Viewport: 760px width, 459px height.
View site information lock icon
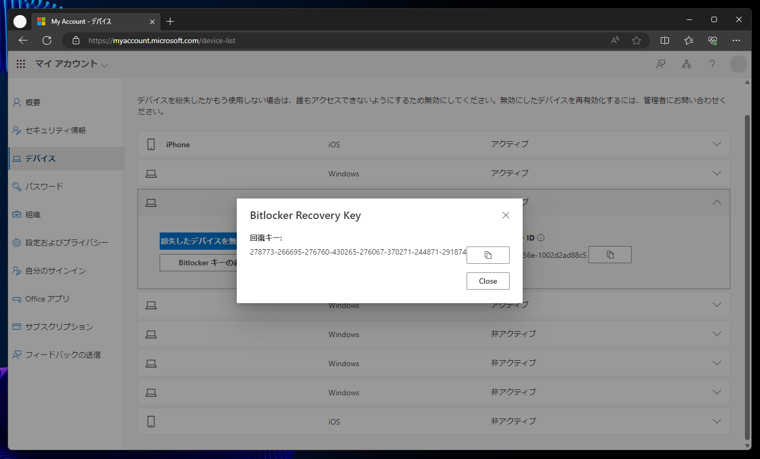point(76,41)
